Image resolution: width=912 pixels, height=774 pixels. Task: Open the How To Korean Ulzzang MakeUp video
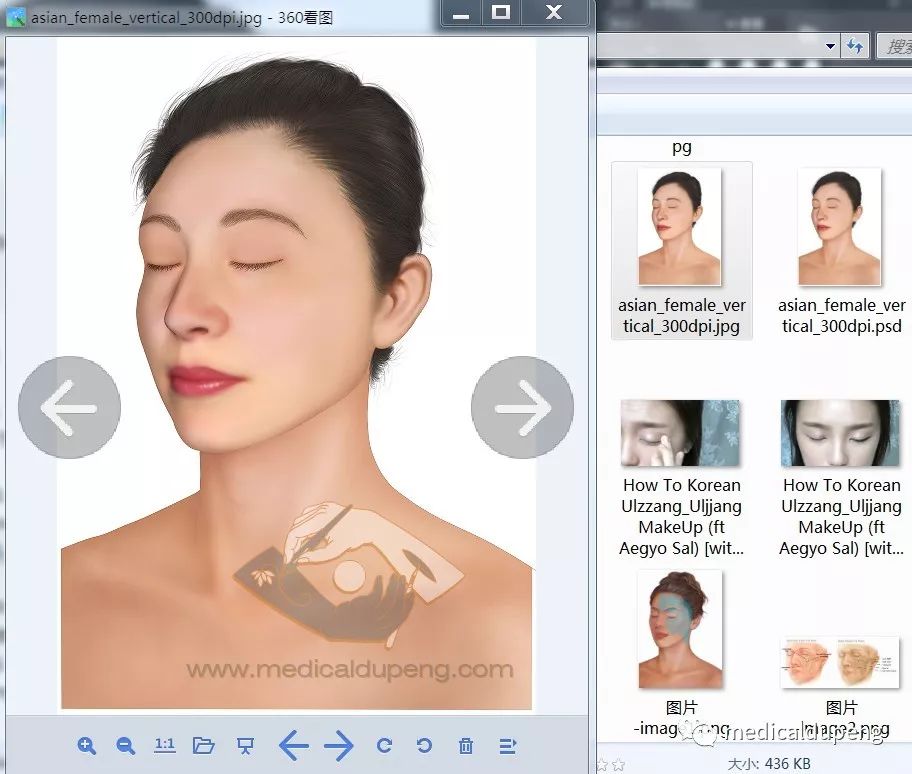coord(681,432)
